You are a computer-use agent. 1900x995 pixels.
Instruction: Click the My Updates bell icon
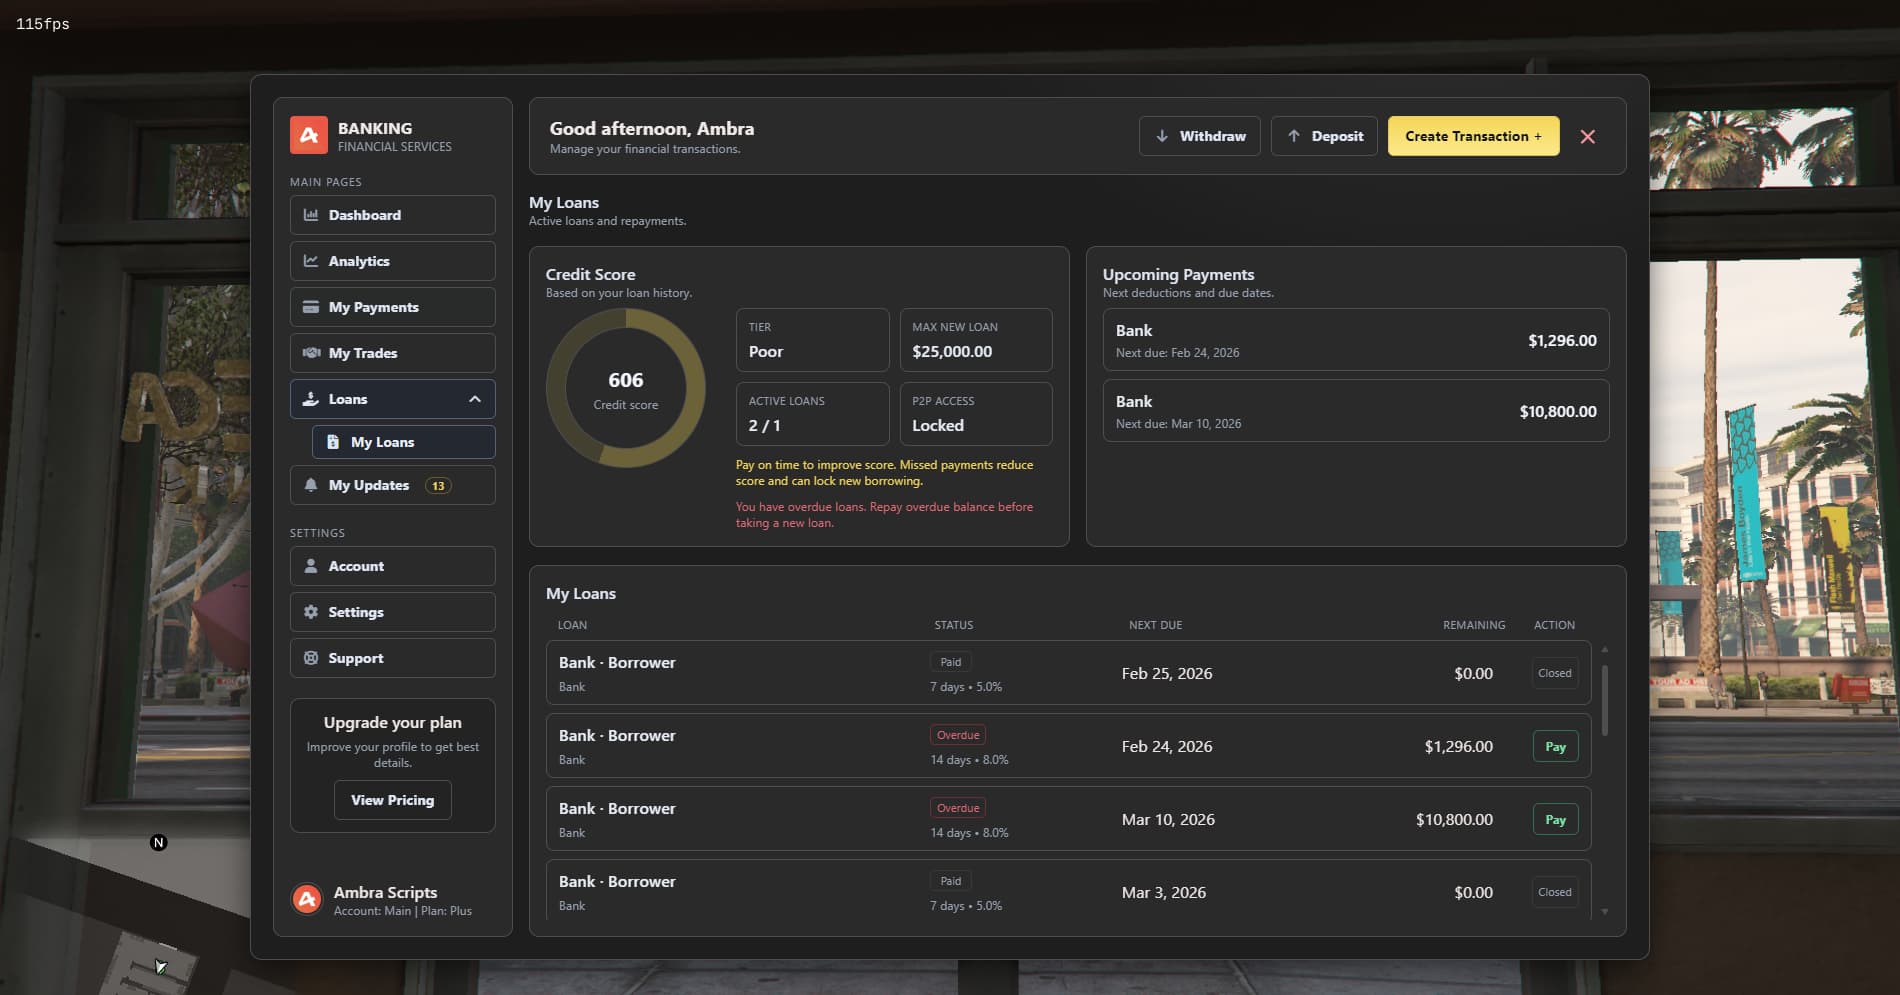pyautogui.click(x=311, y=485)
